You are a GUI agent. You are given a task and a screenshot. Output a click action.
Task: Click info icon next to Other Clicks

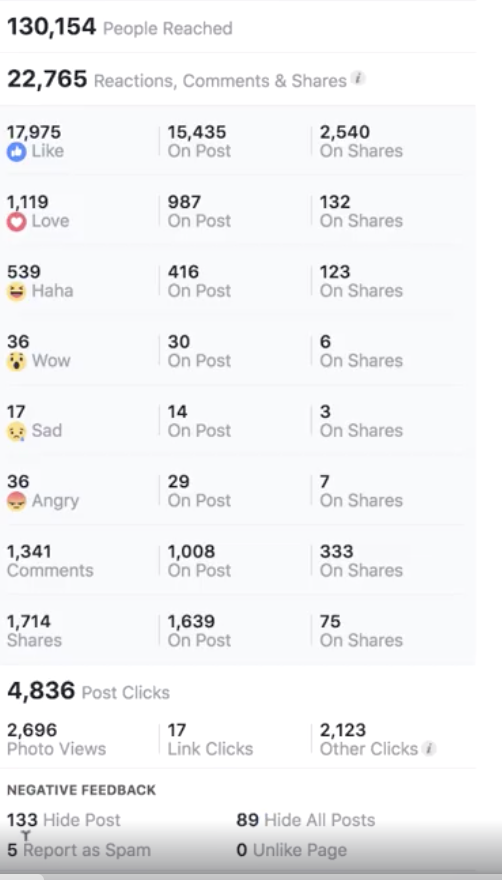click(x=429, y=748)
